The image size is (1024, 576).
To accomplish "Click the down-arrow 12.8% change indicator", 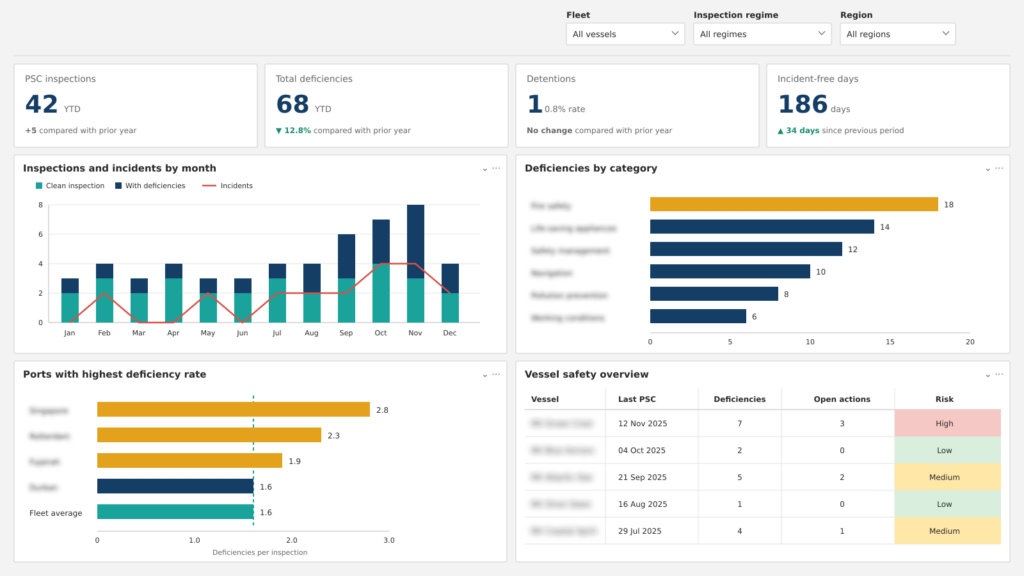I will point(293,131).
